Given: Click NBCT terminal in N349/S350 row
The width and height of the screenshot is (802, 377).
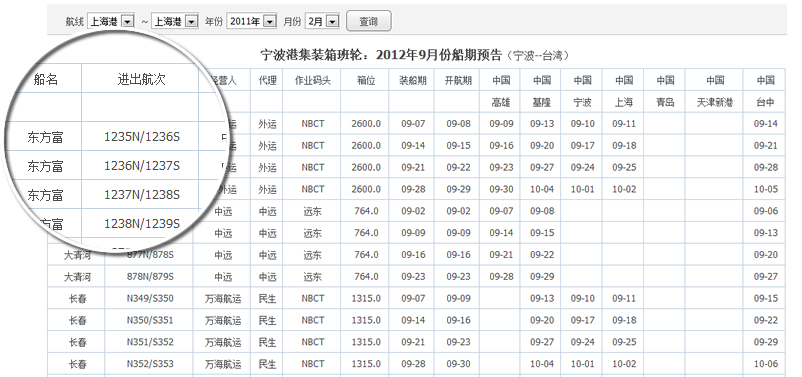Looking at the screenshot, I should pos(313,298).
